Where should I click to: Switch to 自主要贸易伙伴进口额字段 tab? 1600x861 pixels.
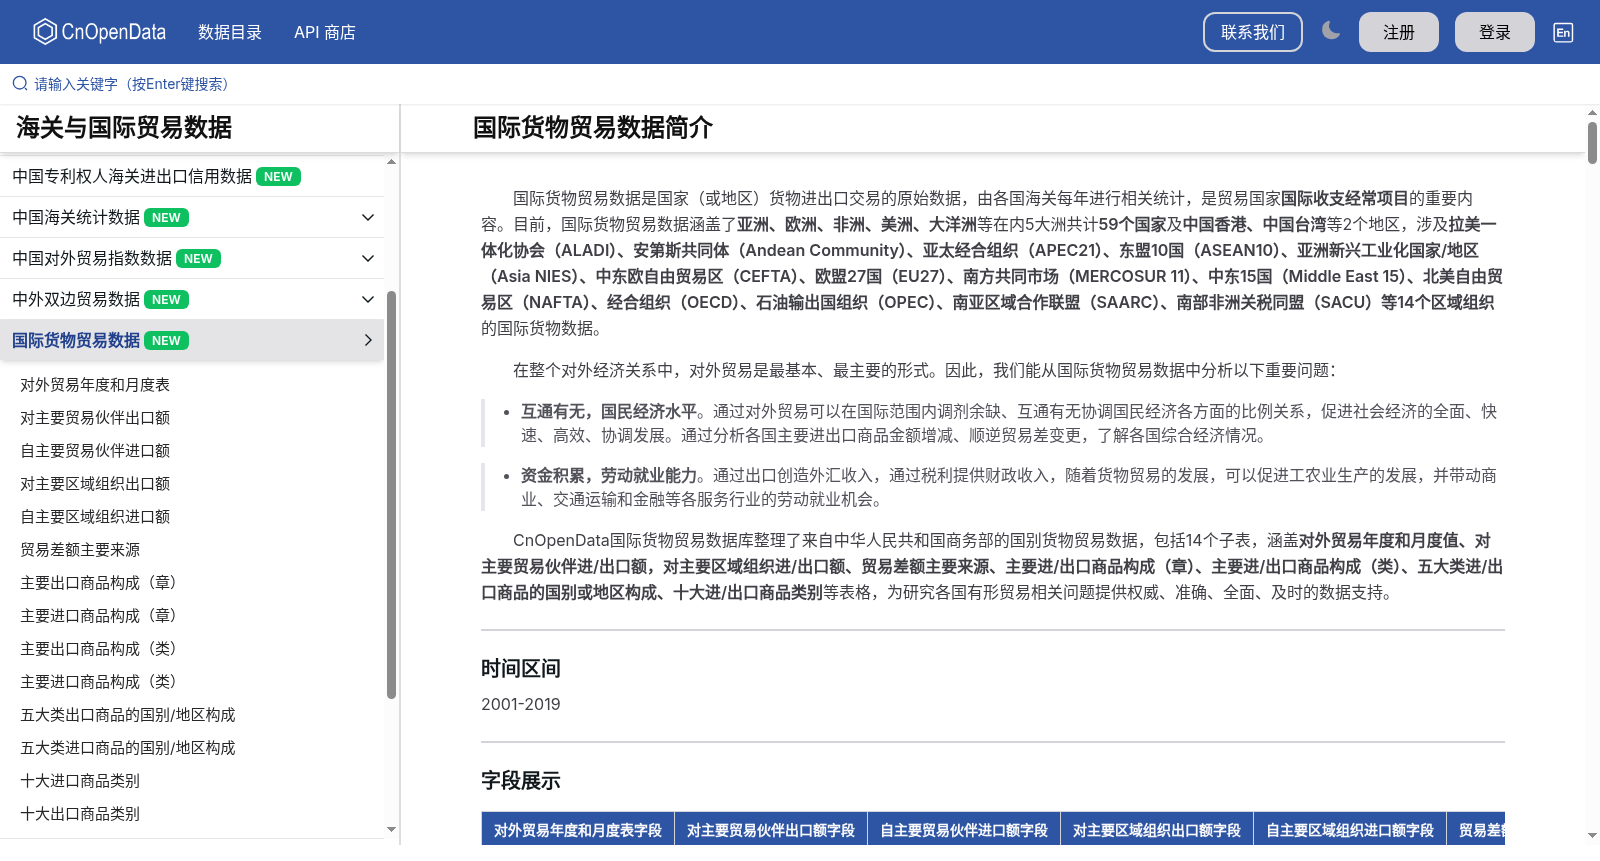[964, 829]
